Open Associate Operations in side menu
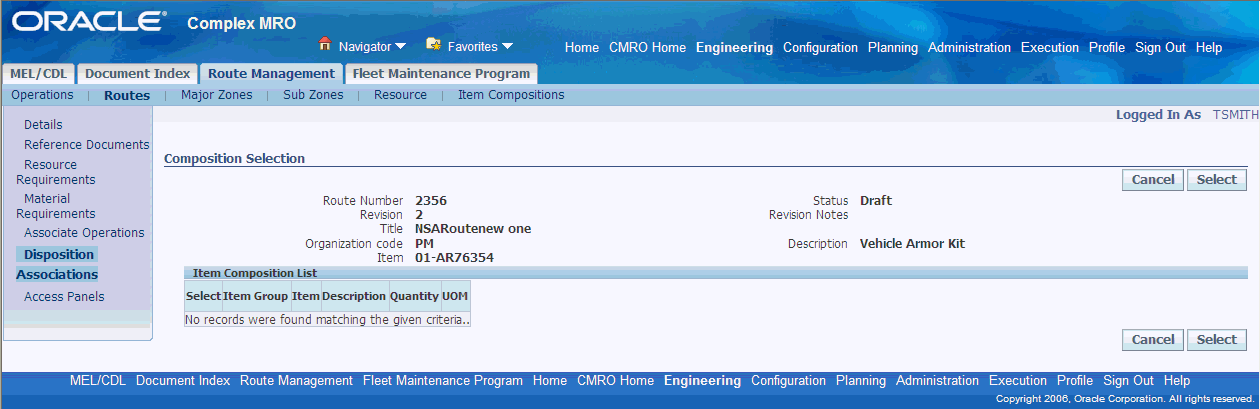 pyautogui.click(x=84, y=233)
